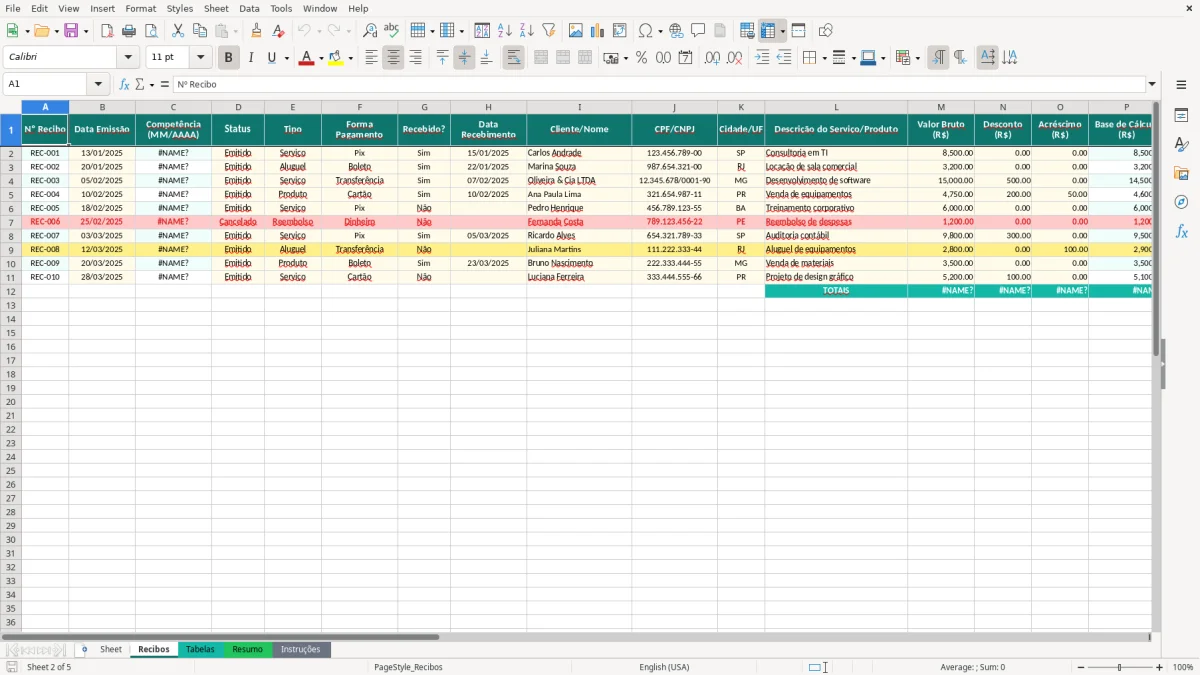
Task: Switch to the Resumo sheet tab
Action: (x=247, y=649)
